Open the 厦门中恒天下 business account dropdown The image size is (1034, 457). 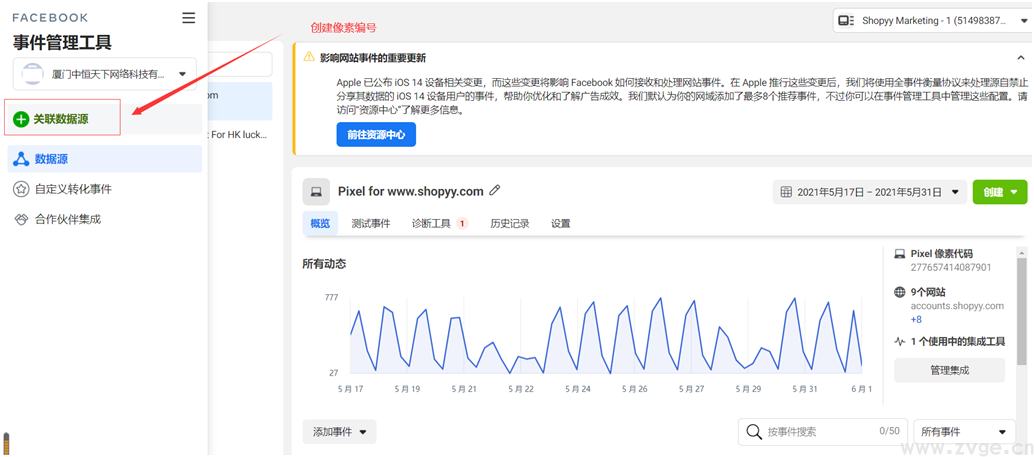[x=104, y=74]
